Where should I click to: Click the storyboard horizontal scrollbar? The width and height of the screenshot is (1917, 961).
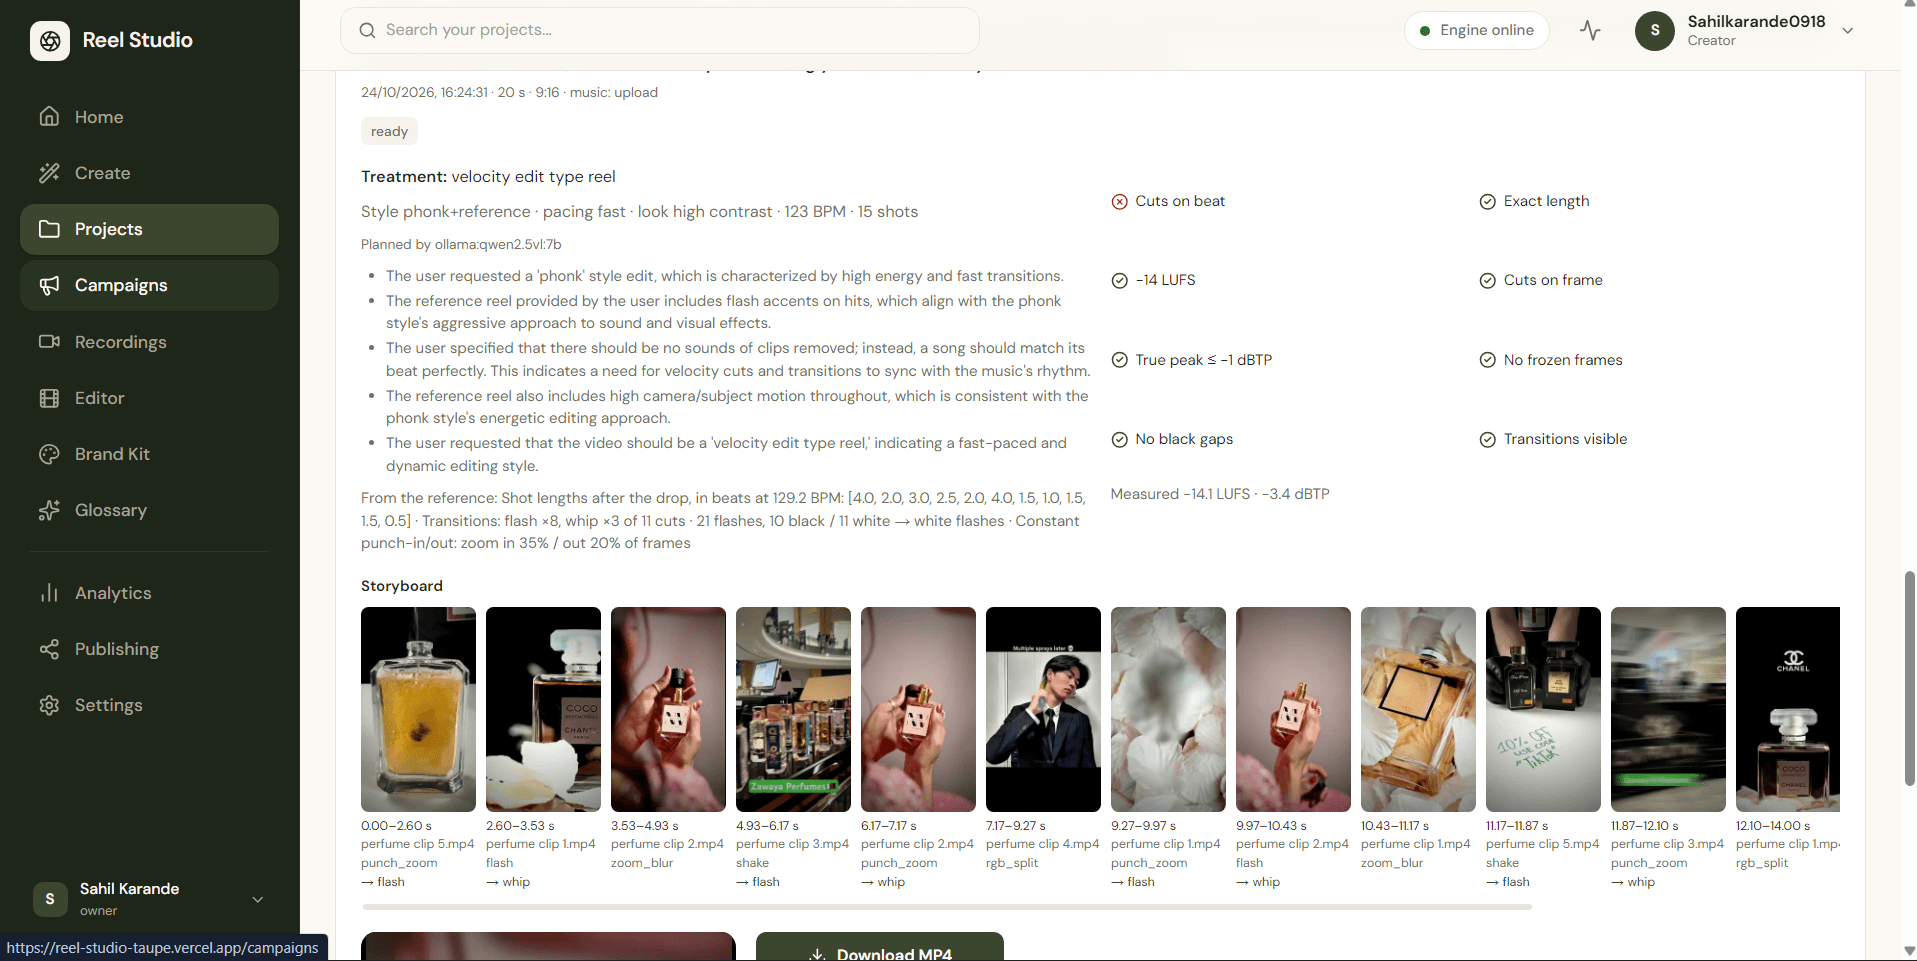[x=947, y=907]
